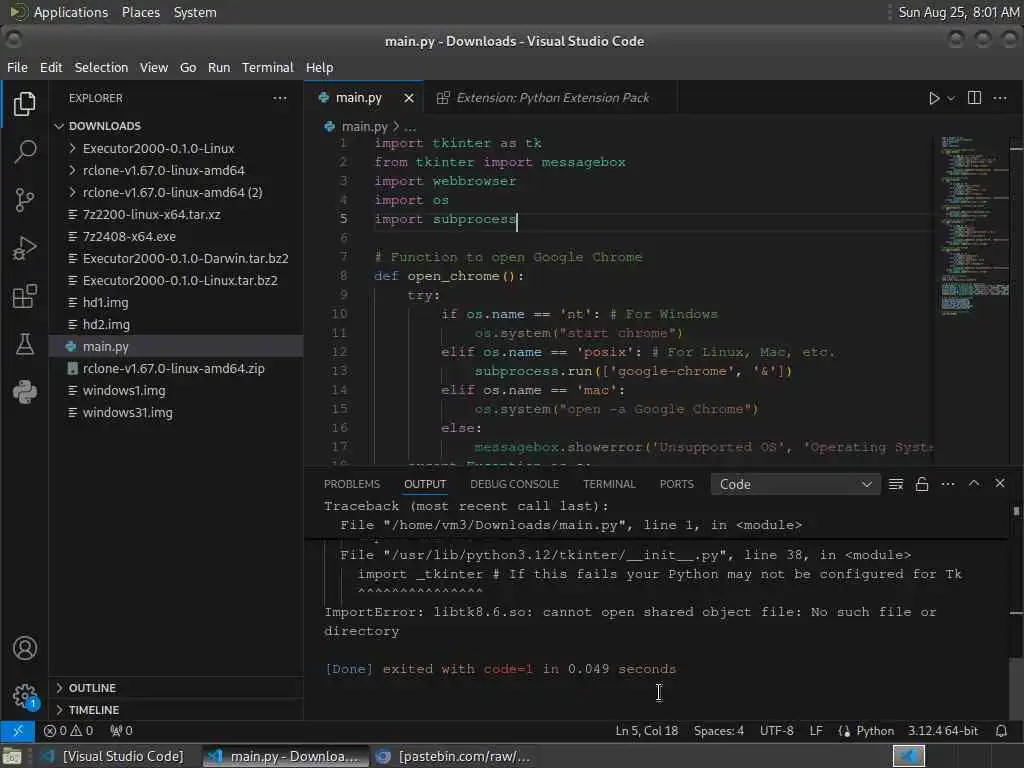The height and width of the screenshot is (768, 1024).
Task: Open the Source Control view
Action: (24, 200)
